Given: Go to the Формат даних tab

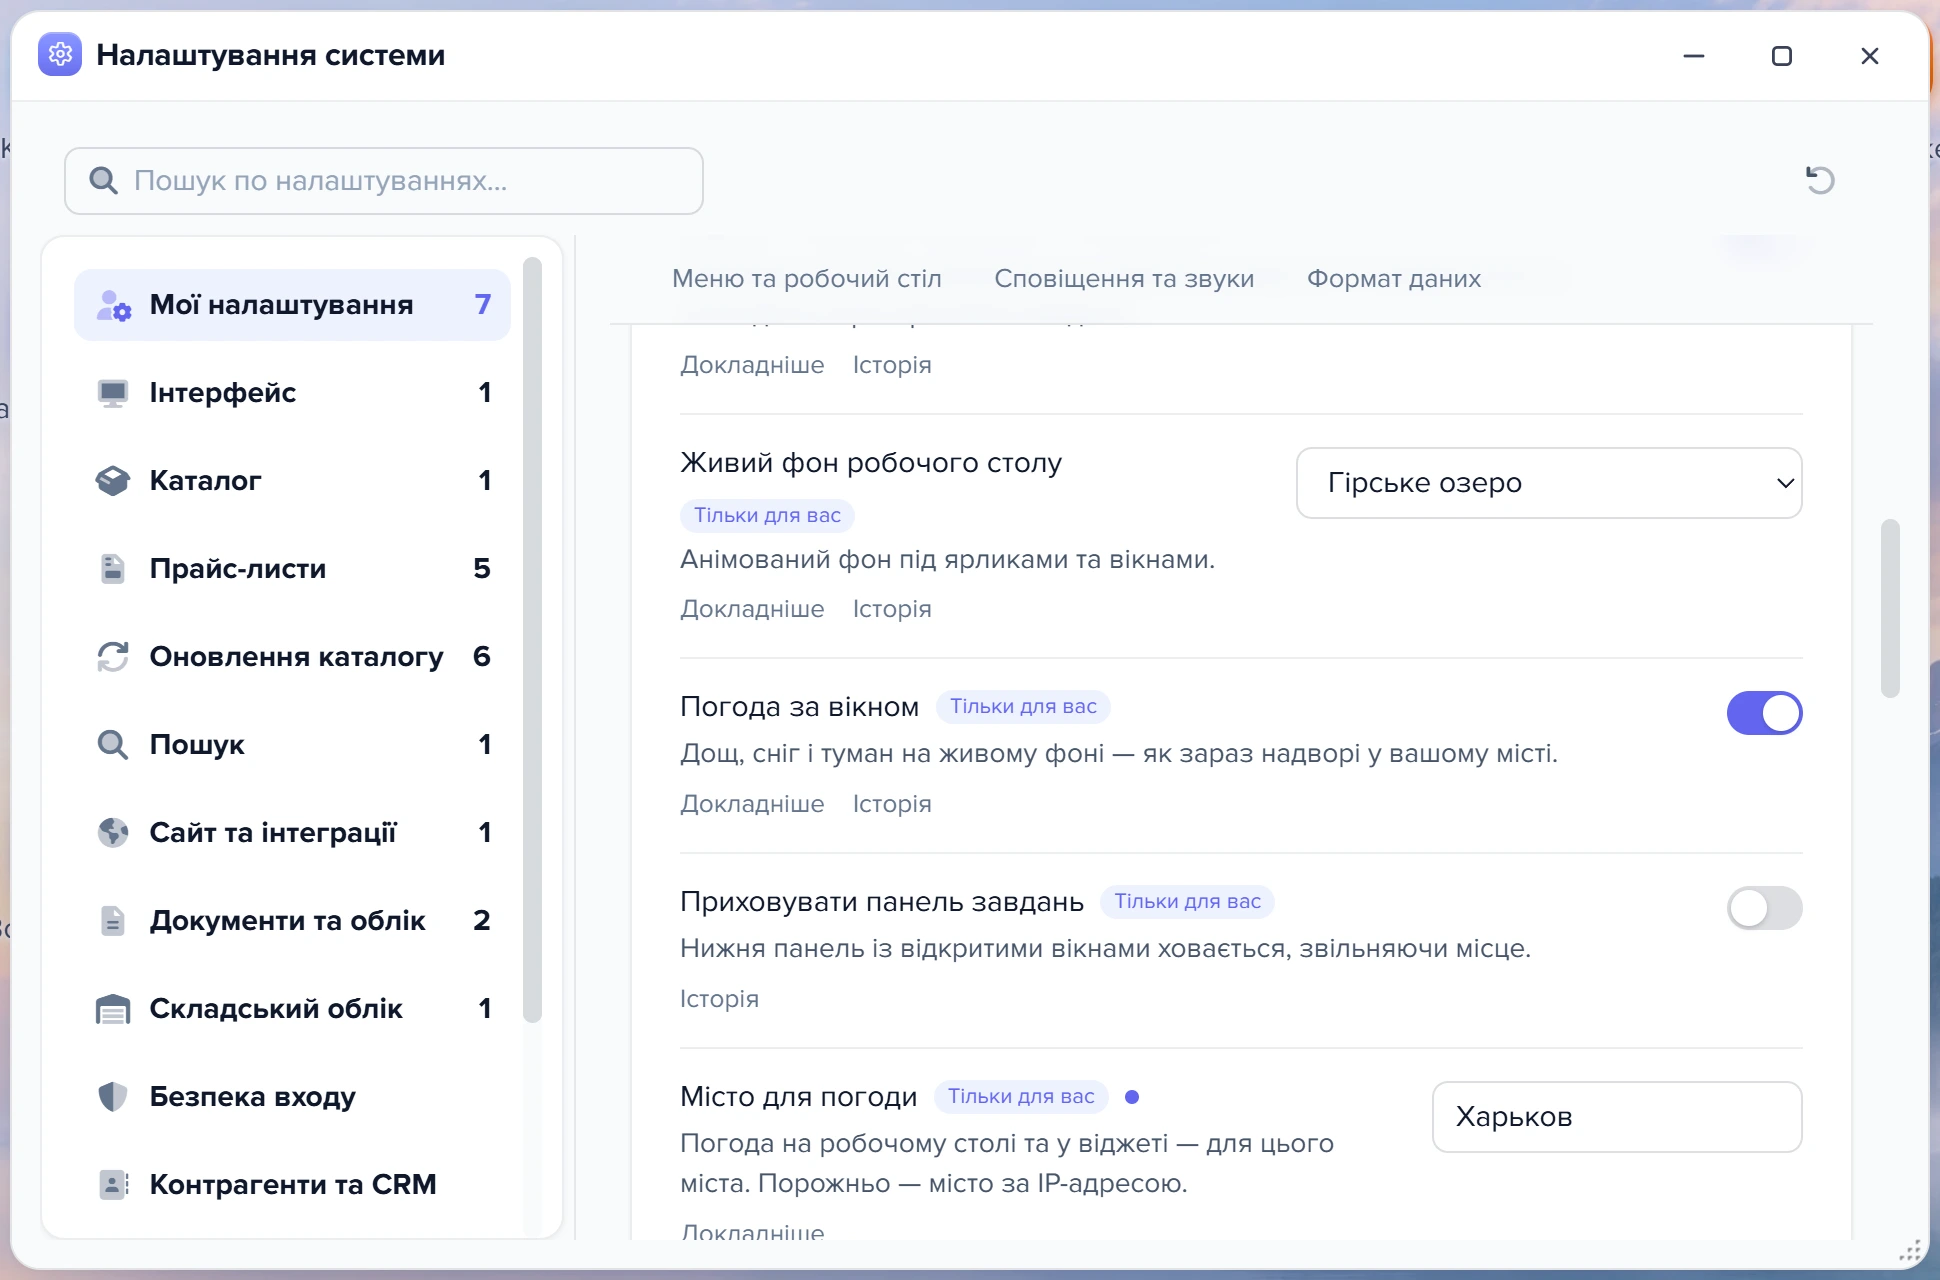Looking at the screenshot, I should [1394, 279].
